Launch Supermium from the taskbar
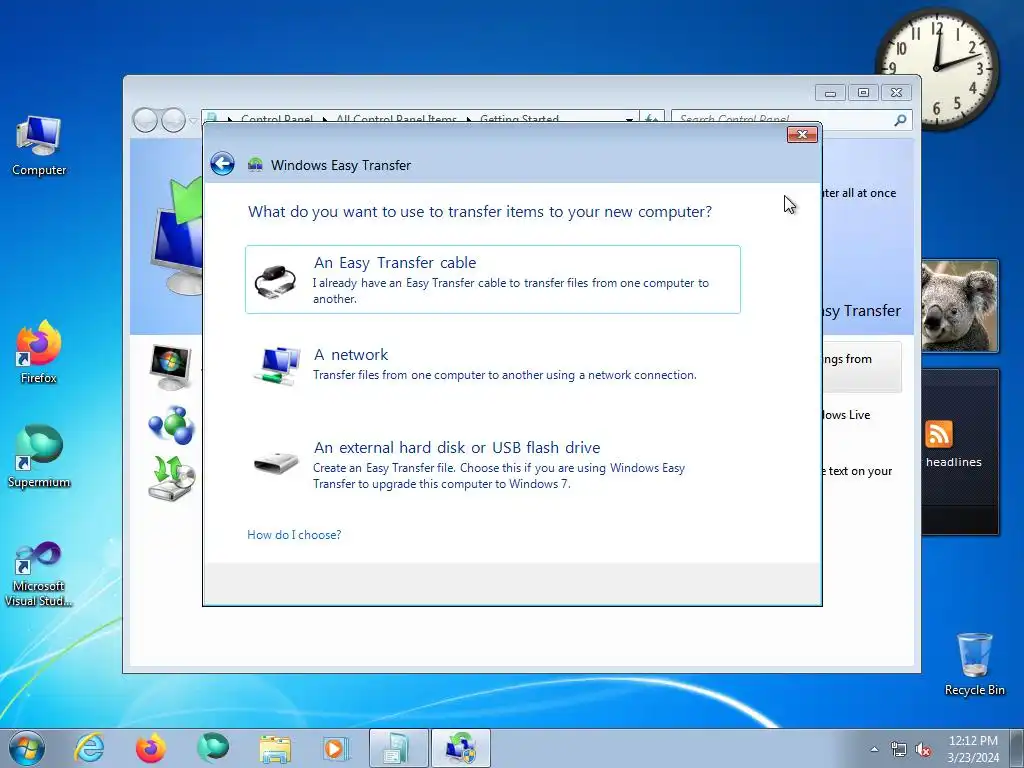This screenshot has width=1024, height=768. (213, 748)
